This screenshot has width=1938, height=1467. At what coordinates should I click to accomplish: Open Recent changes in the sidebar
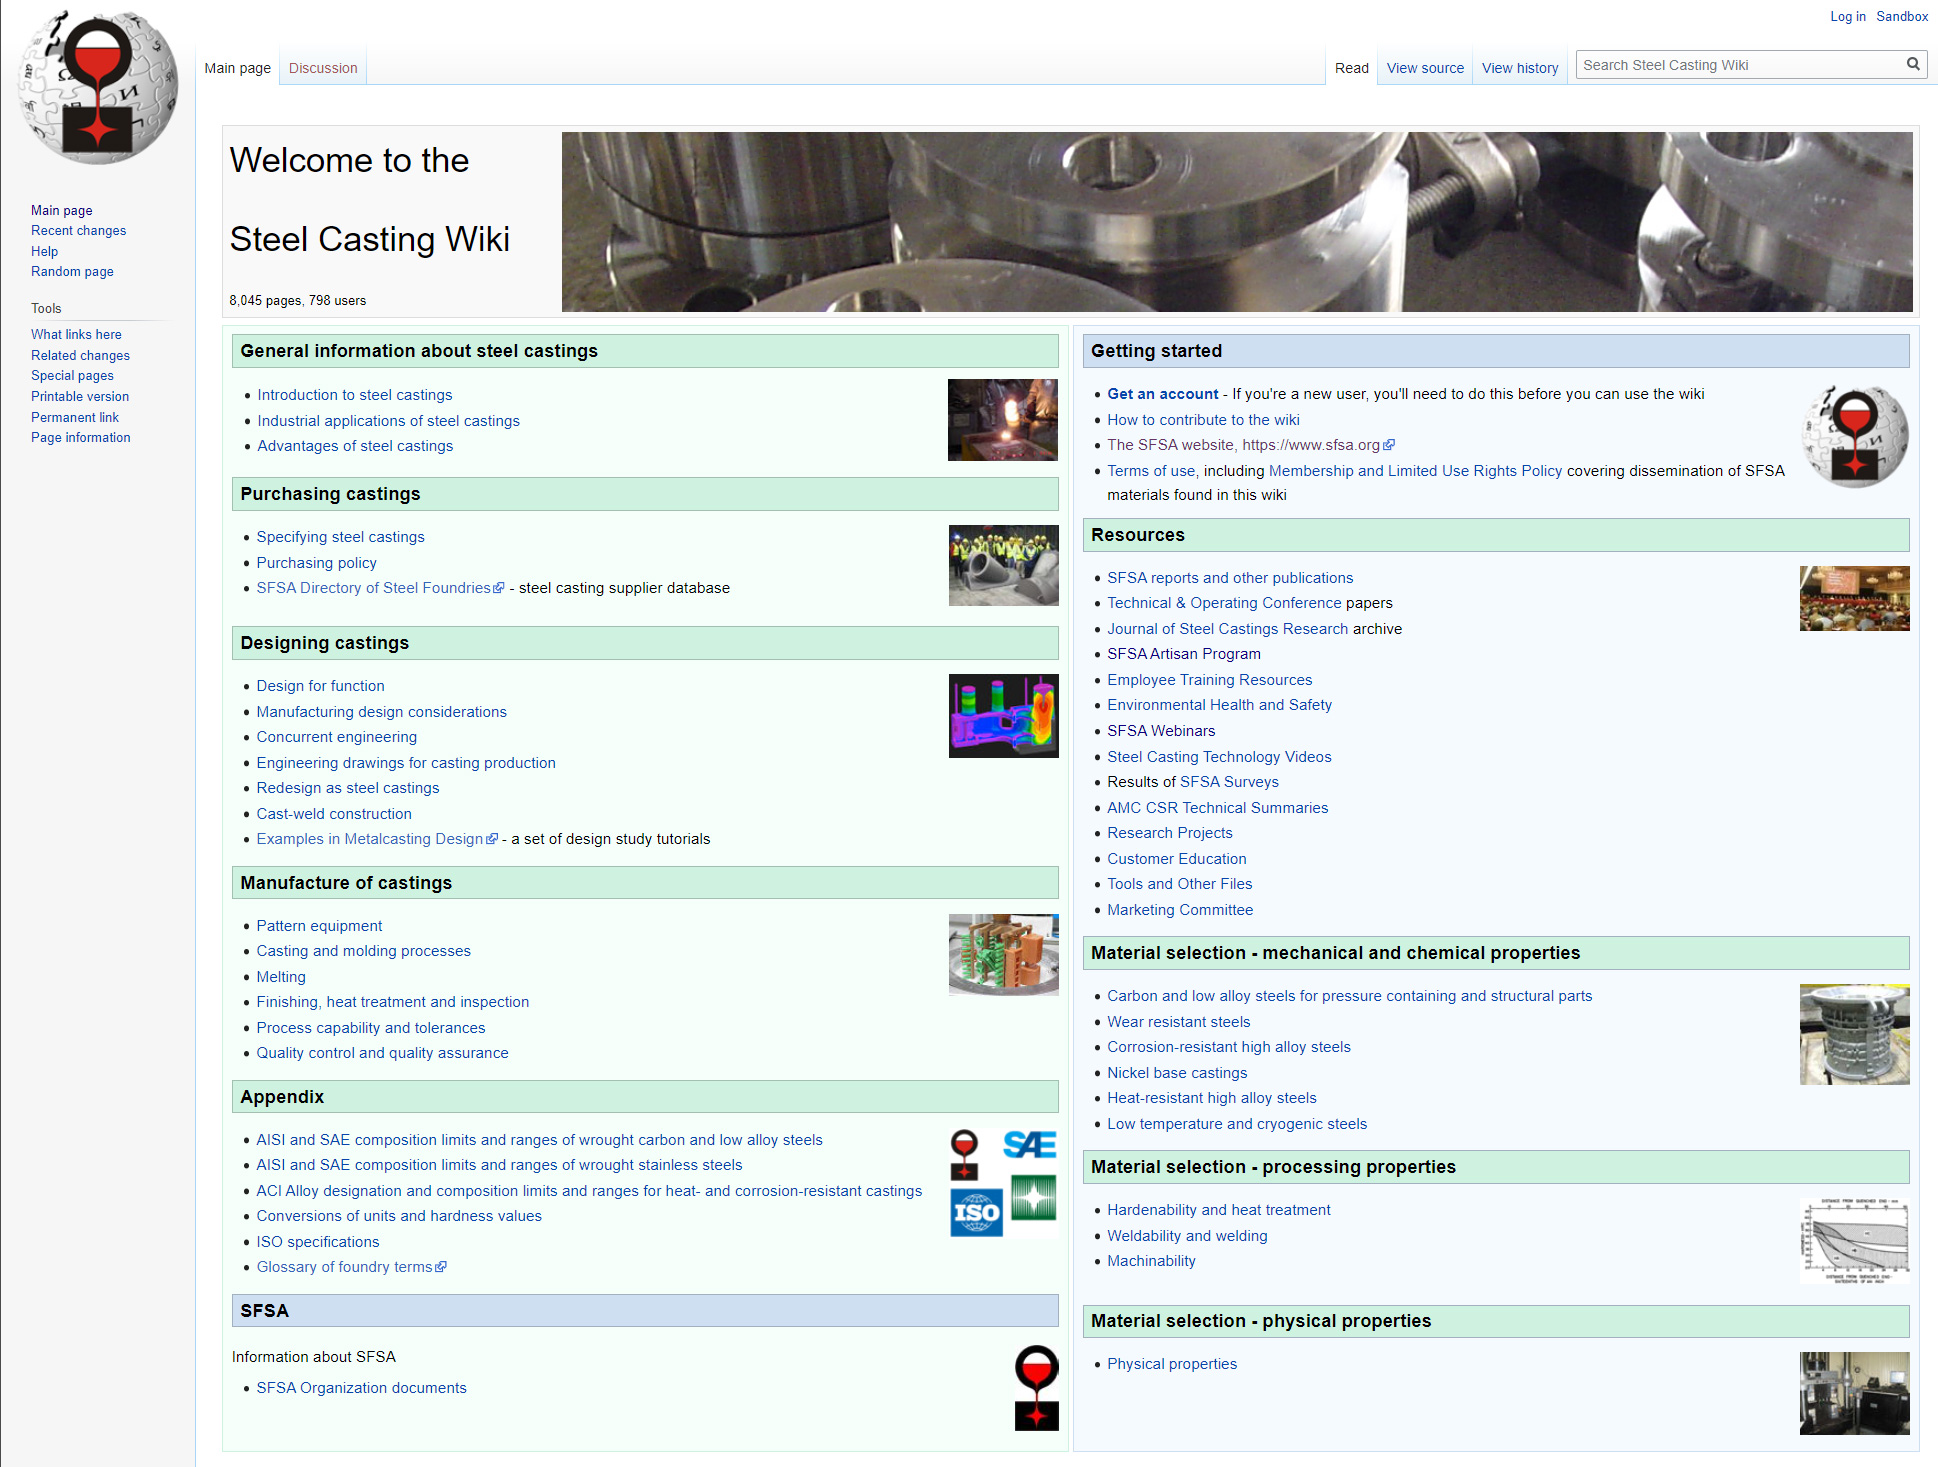pos(78,230)
